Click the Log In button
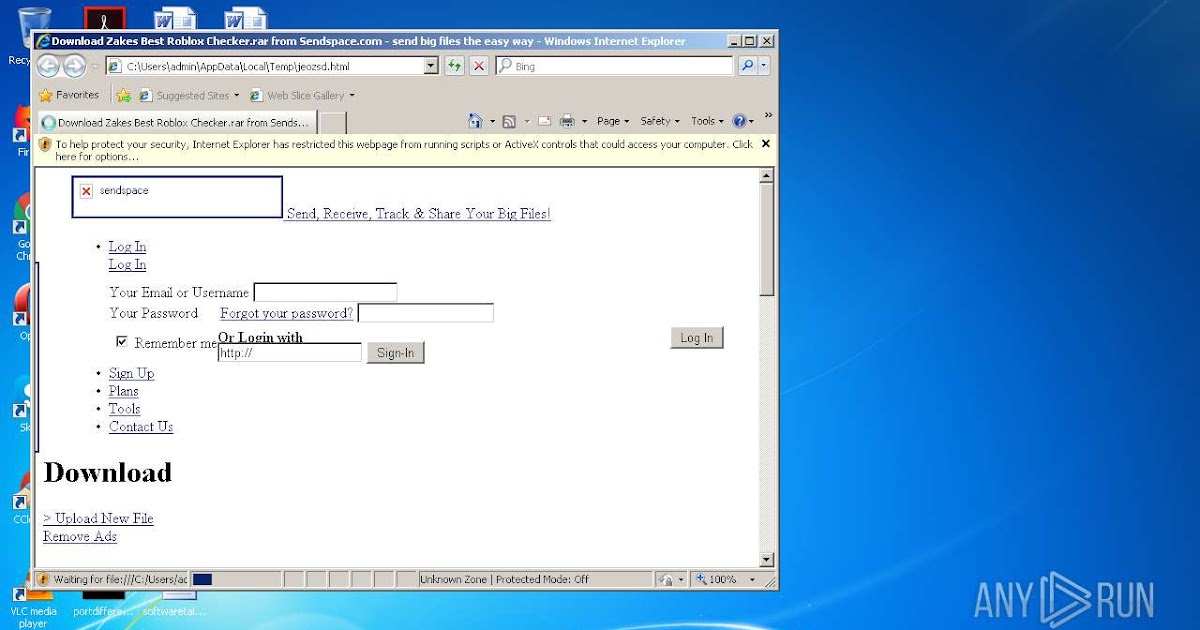 coord(696,338)
